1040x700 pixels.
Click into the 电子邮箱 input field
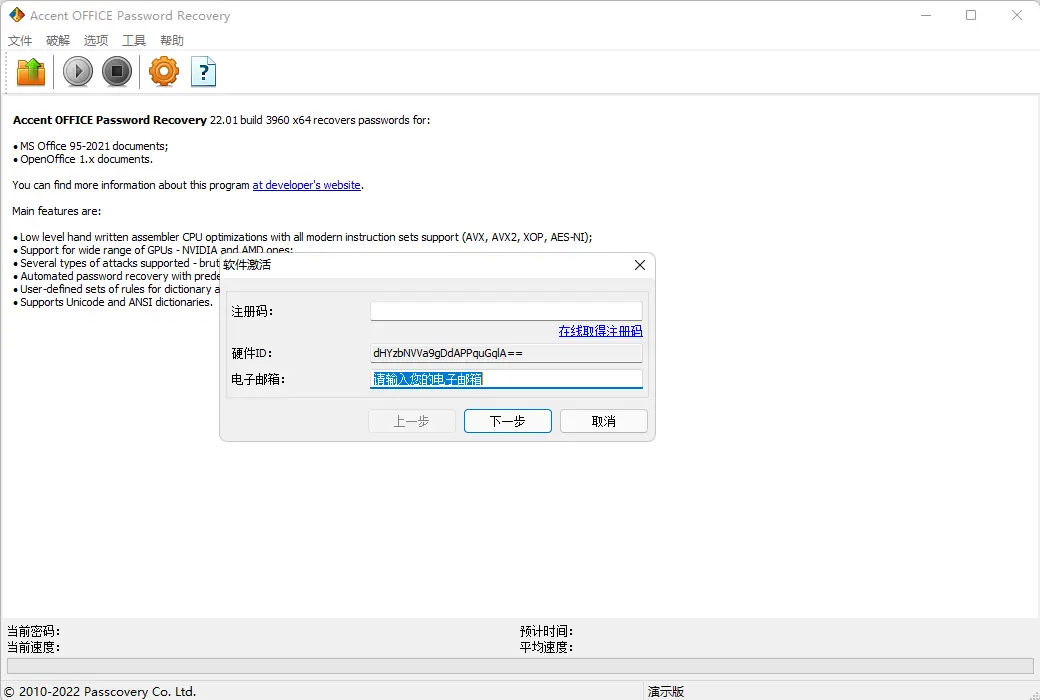(506, 379)
